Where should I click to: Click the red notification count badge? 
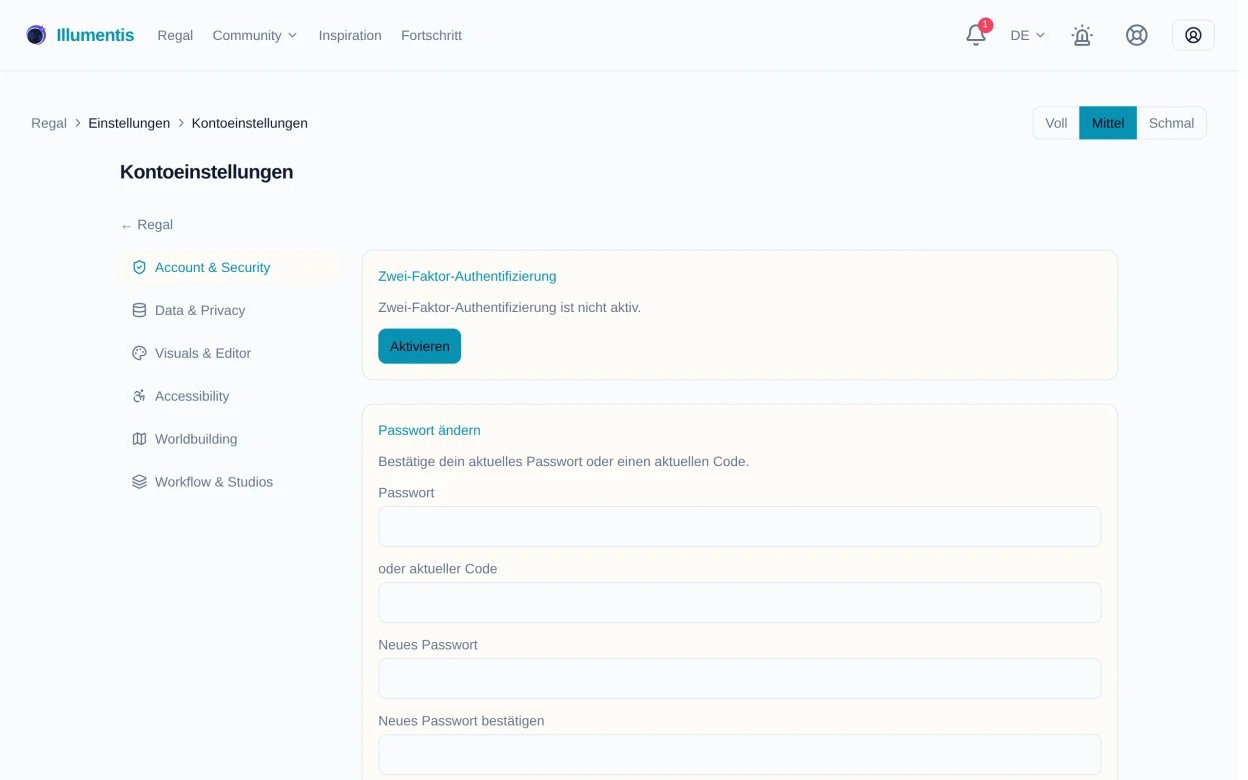click(985, 25)
